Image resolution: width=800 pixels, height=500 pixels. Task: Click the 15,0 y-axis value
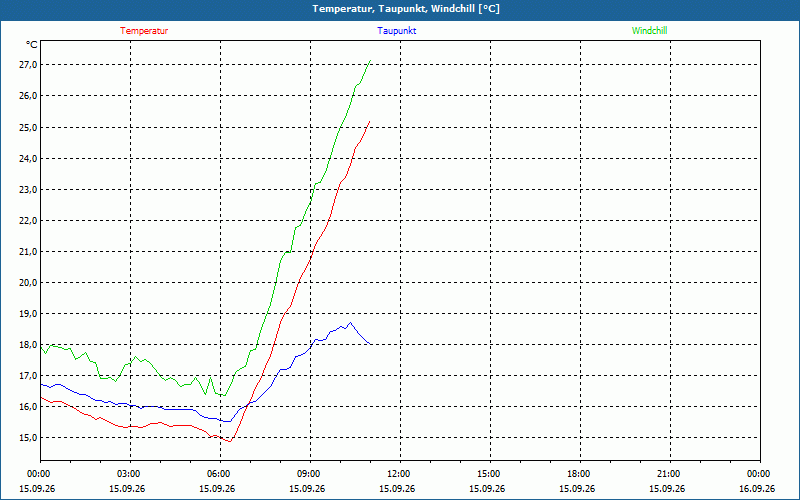coord(27,438)
